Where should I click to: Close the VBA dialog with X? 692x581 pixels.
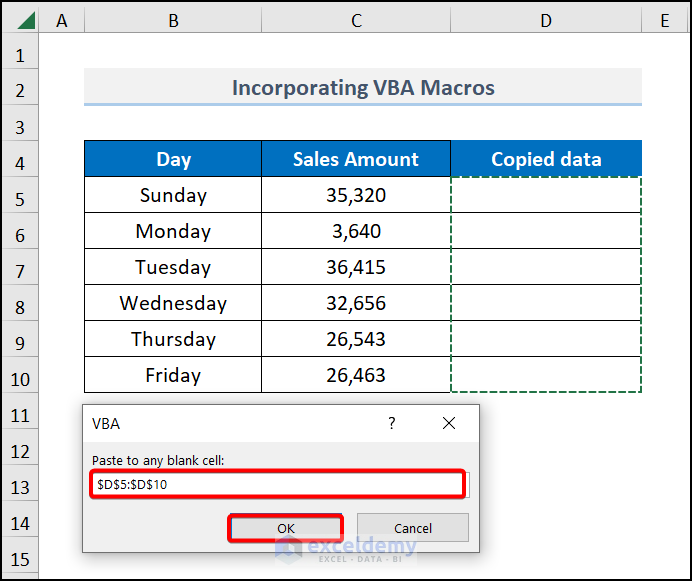click(449, 423)
